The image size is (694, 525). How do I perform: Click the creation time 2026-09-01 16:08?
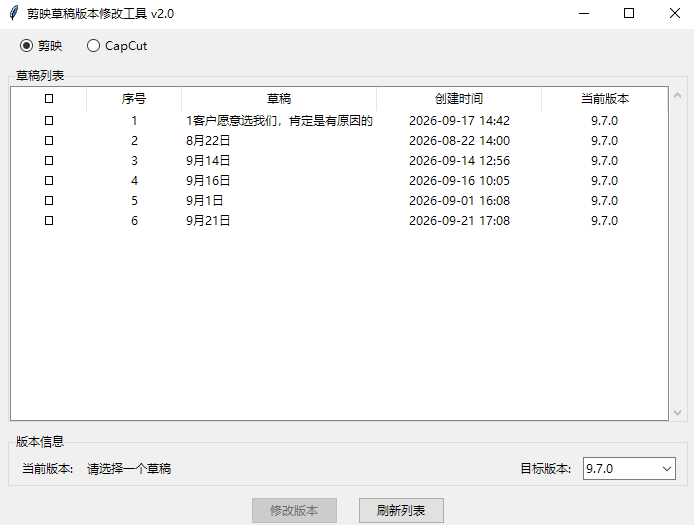tap(459, 201)
